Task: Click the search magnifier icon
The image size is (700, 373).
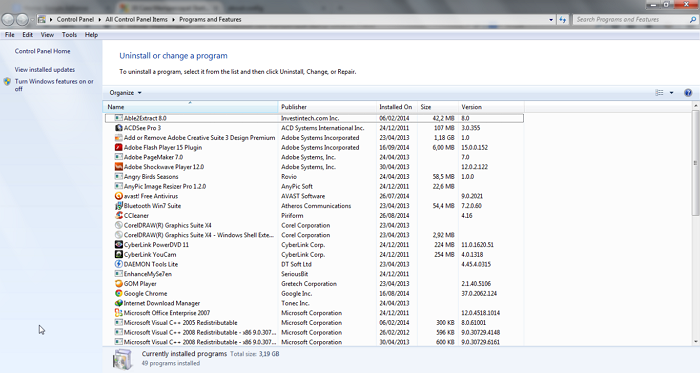Action: pyautogui.click(x=693, y=20)
